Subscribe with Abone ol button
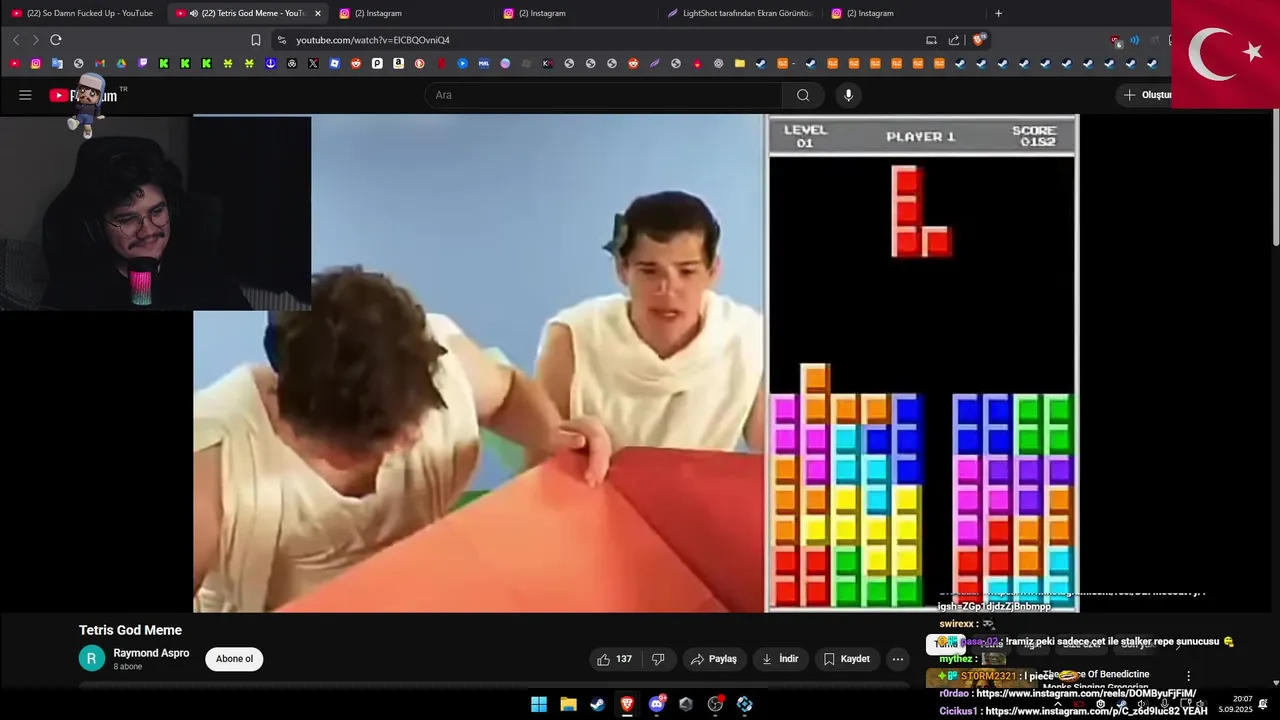The image size is (1280, 720). pyautogui.click(x=234, y=659)
